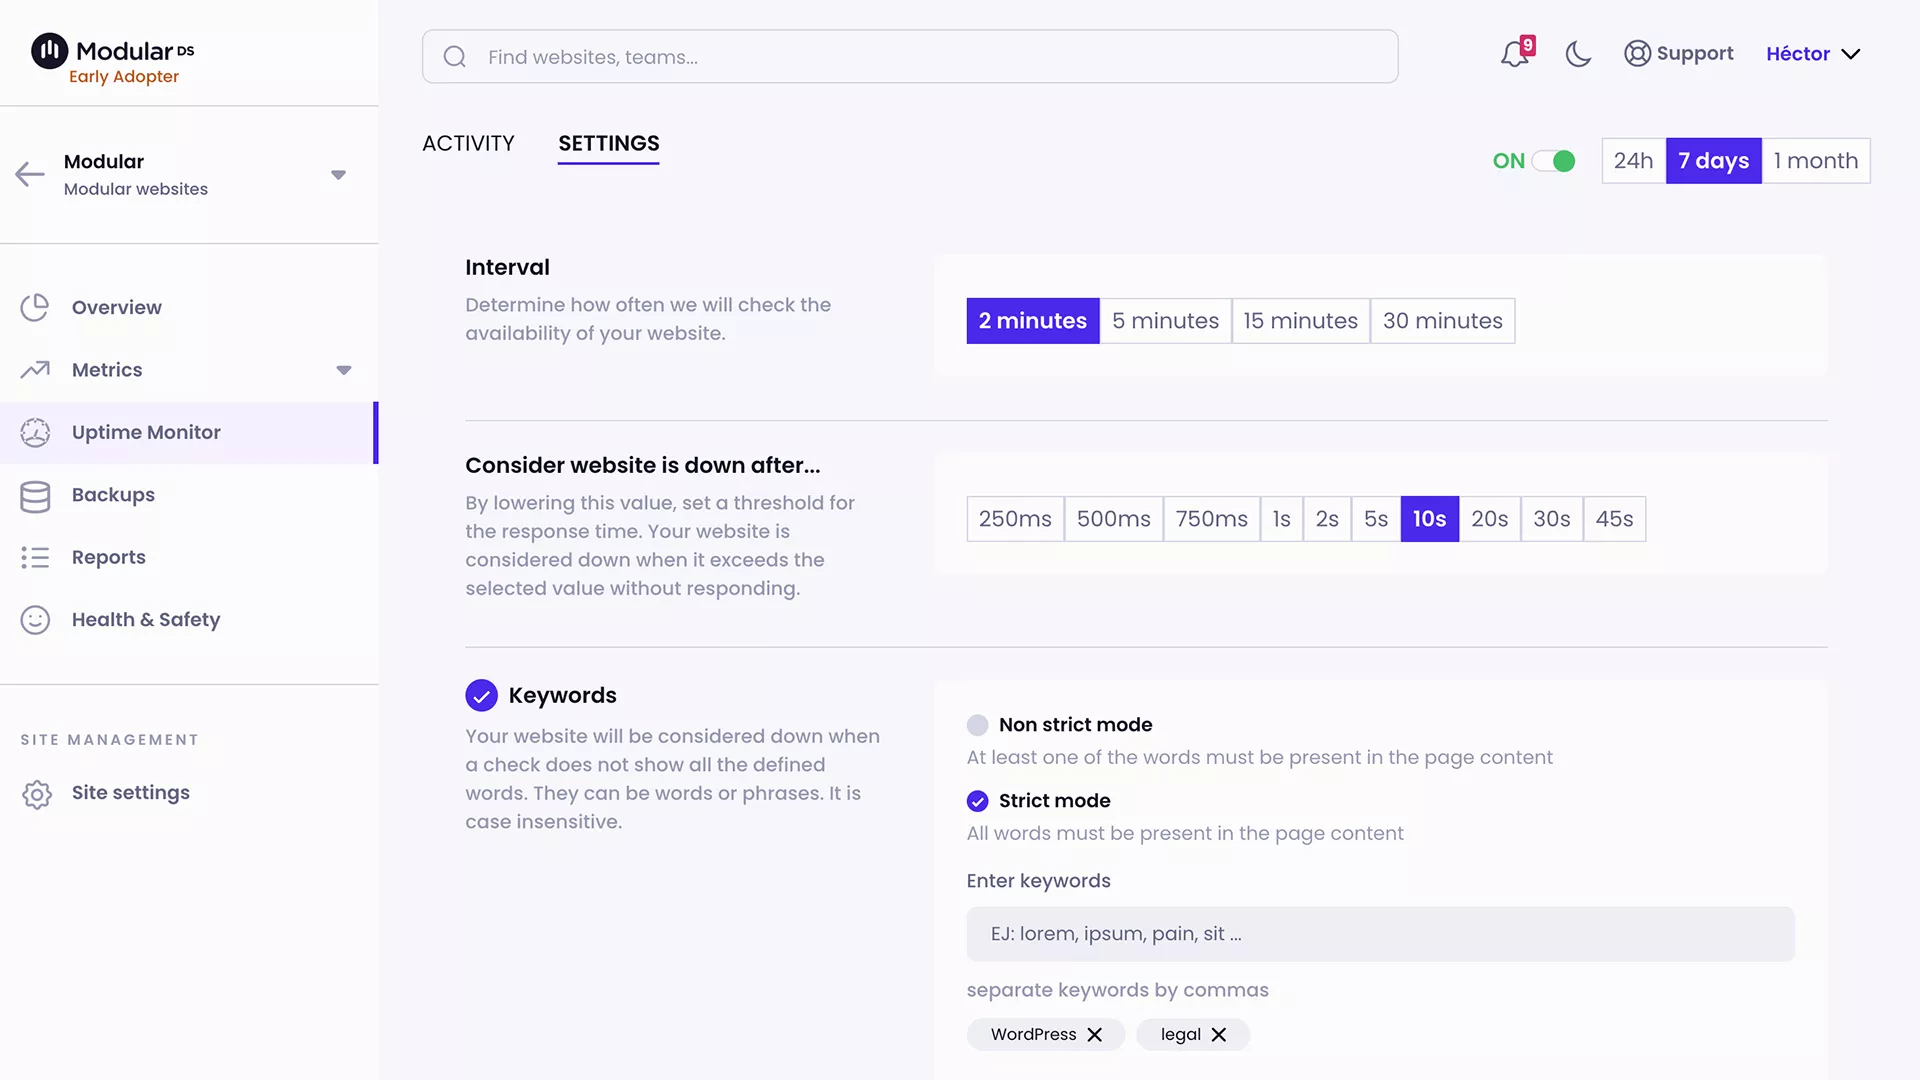
Task: Select Non strict mode radio
Action: point(978,725)
